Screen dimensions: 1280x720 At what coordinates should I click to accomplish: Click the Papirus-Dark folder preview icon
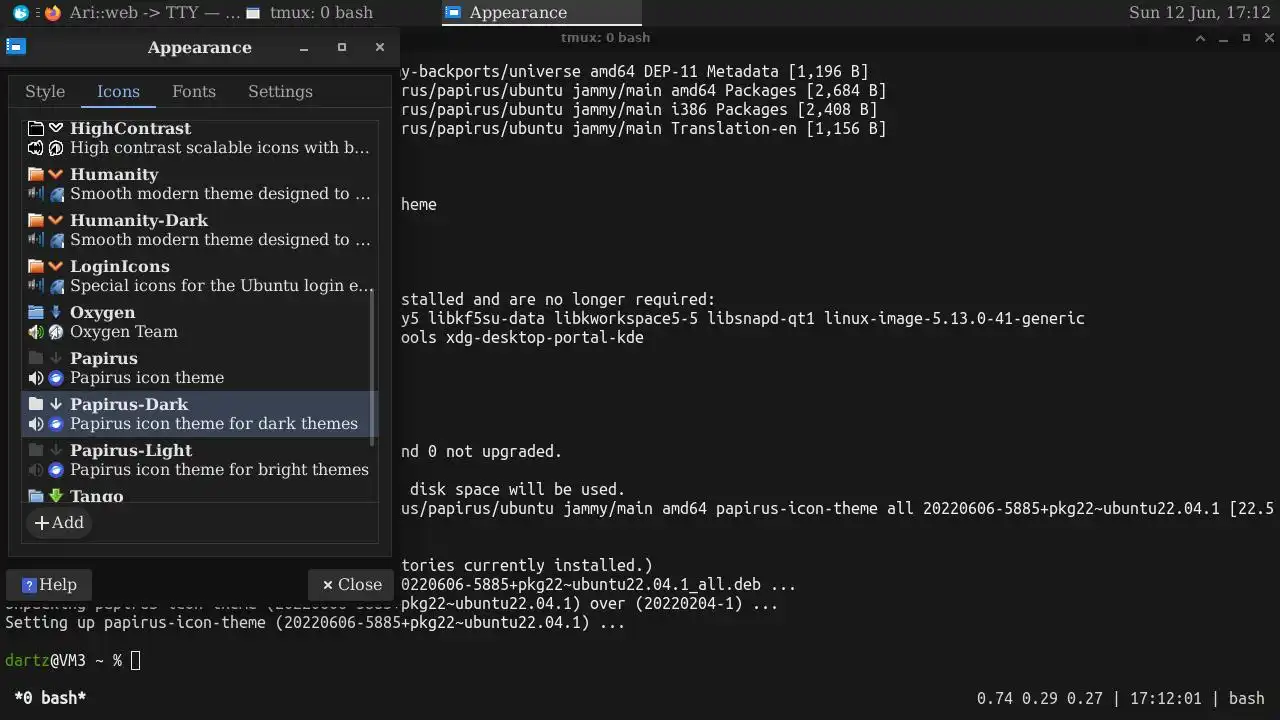click(x=36, y=404)
